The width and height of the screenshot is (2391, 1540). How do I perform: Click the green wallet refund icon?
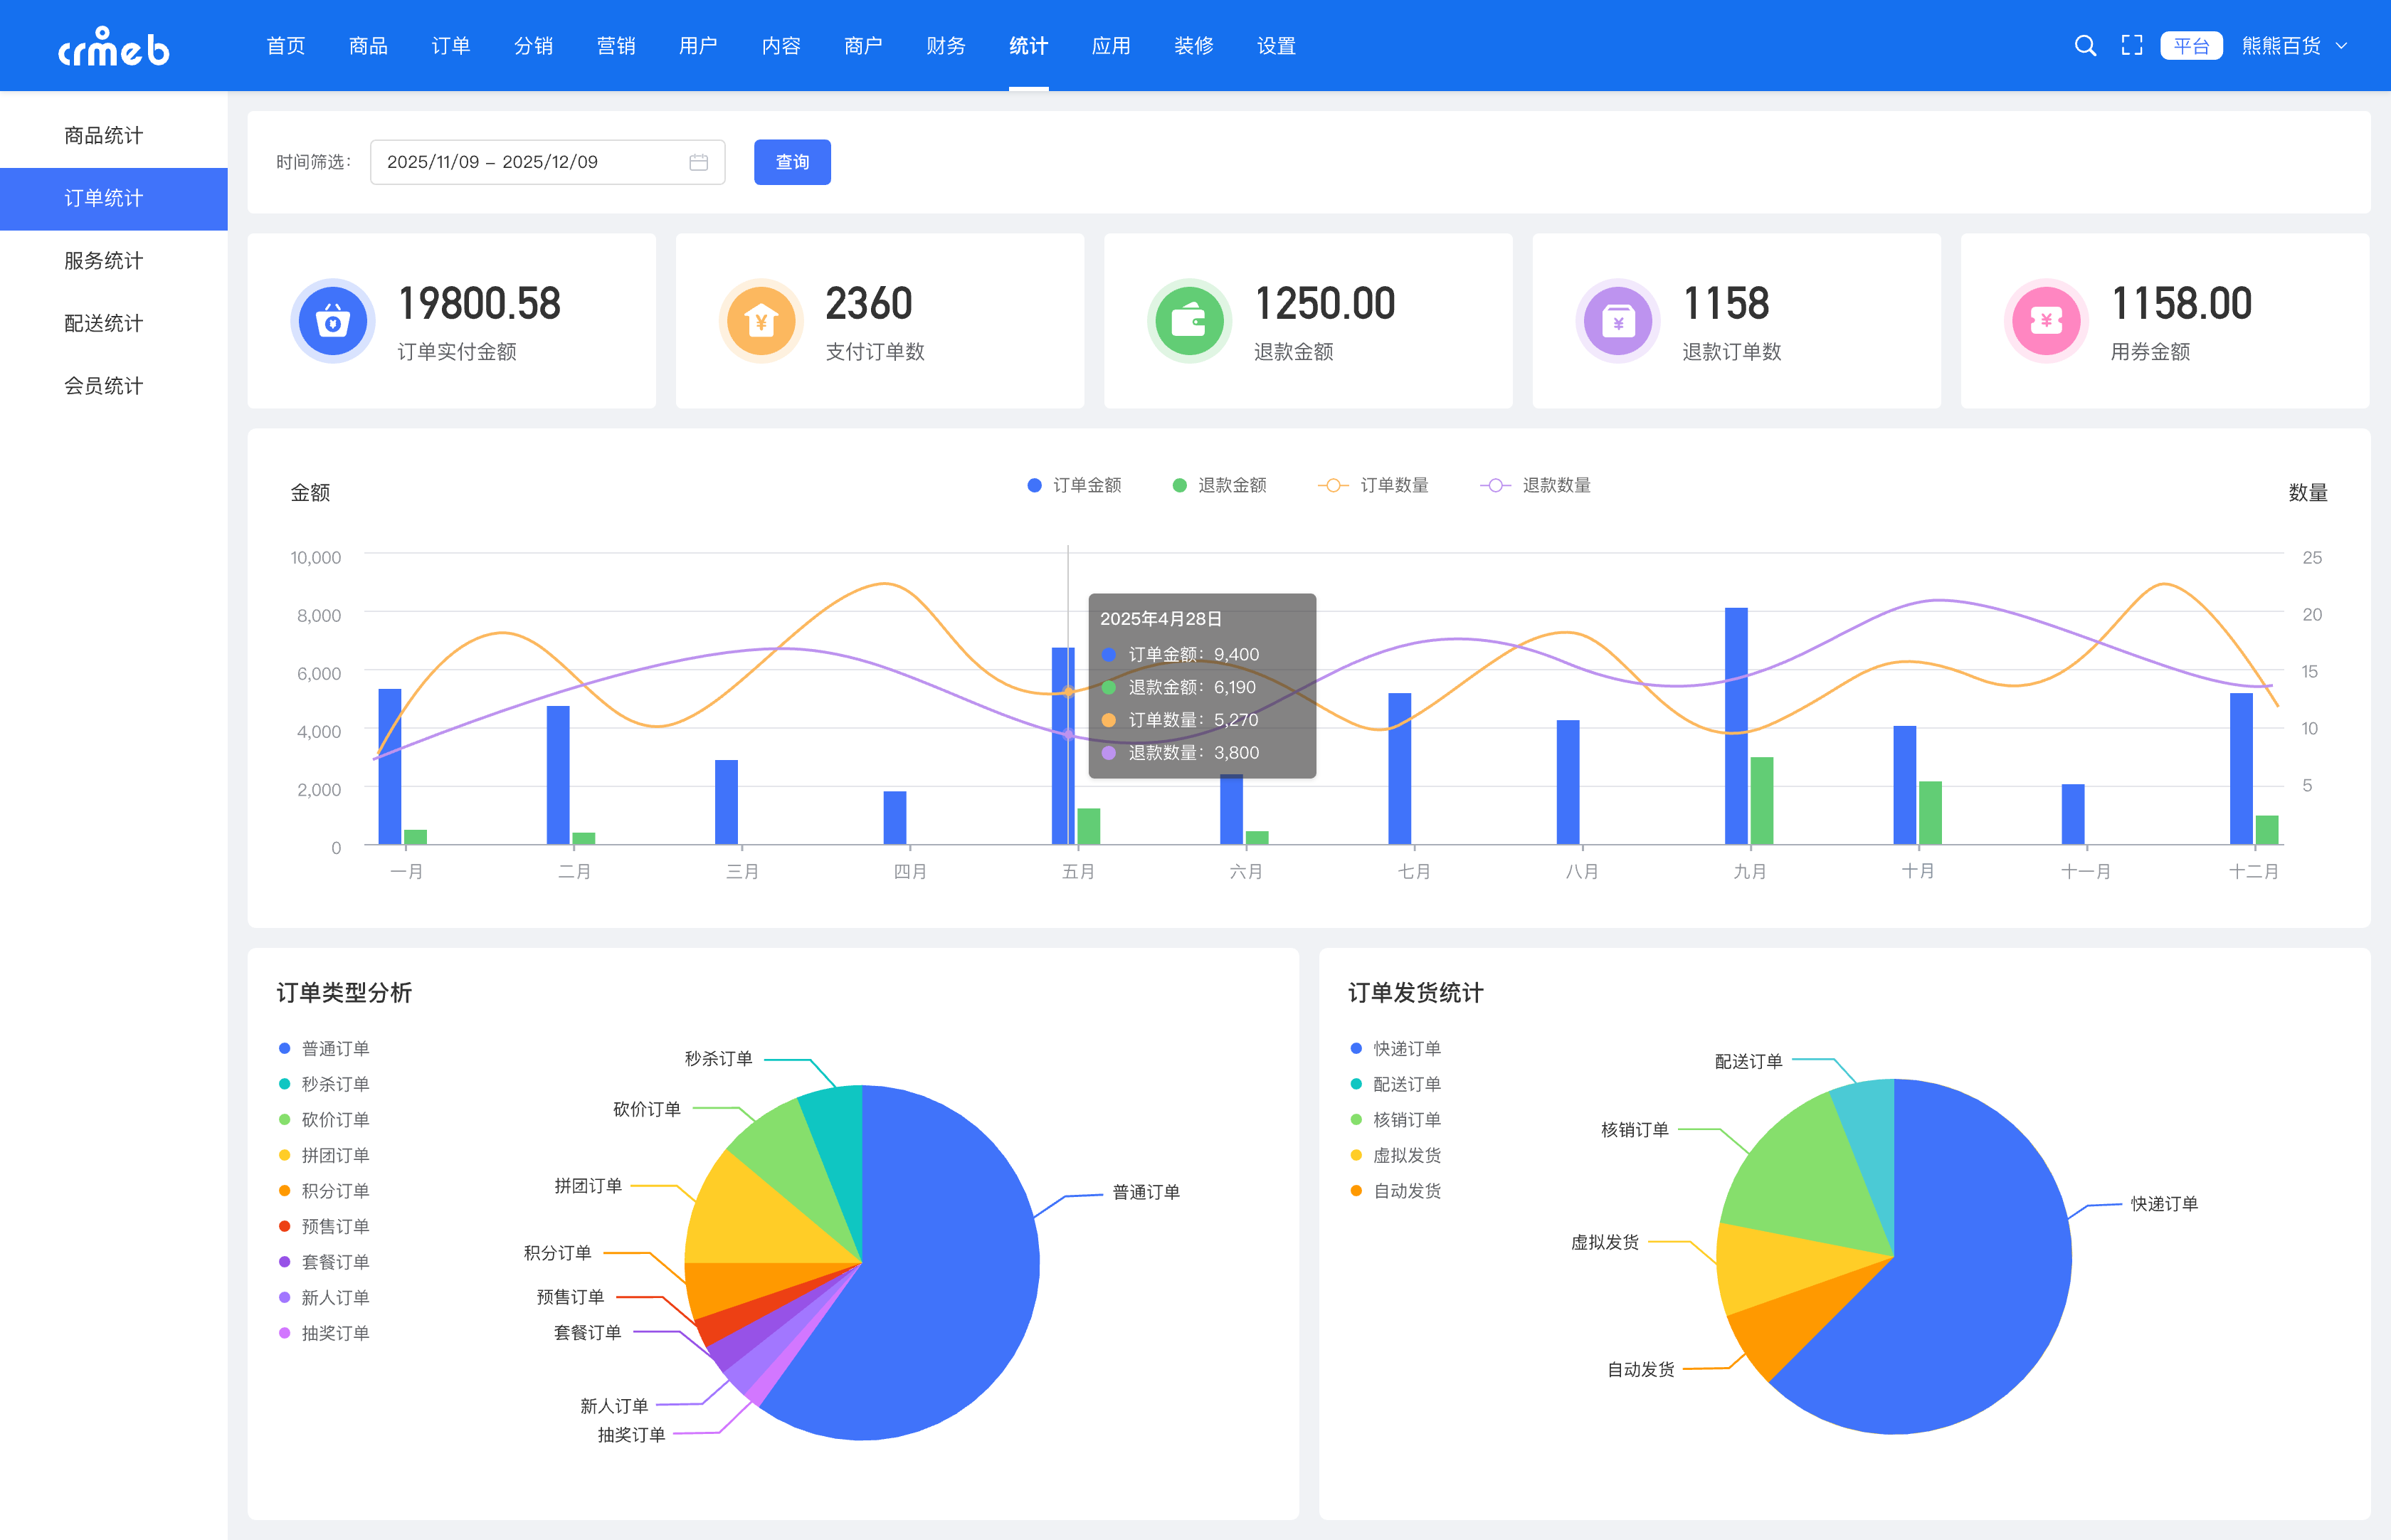click(1189, 321)
